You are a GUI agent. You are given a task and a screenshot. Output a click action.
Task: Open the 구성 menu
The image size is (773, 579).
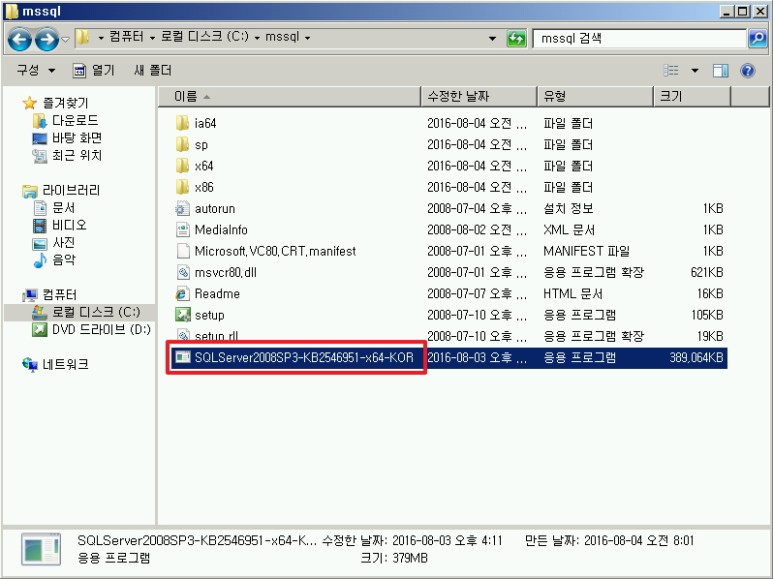[x=35, y=70]
